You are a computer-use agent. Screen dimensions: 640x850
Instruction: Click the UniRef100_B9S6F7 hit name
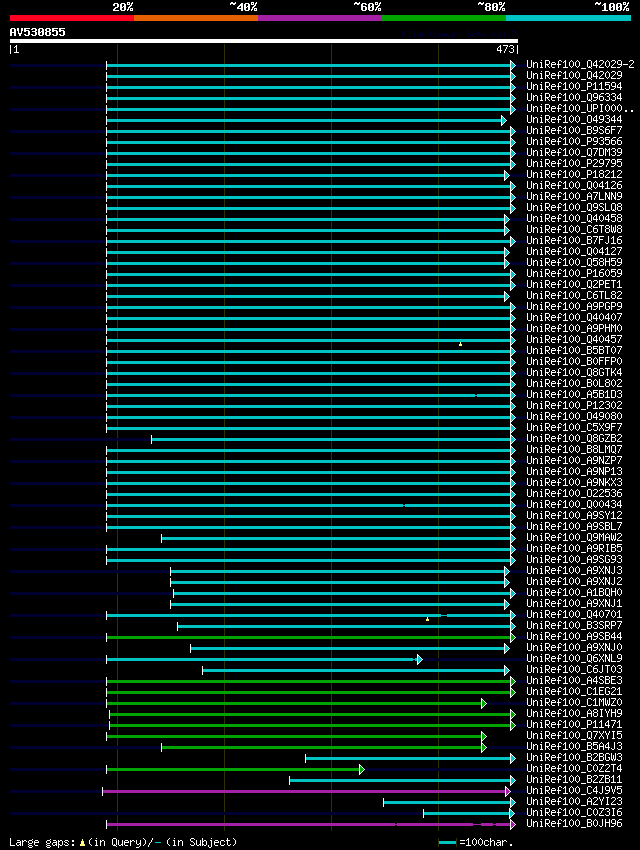click(574, 130)
